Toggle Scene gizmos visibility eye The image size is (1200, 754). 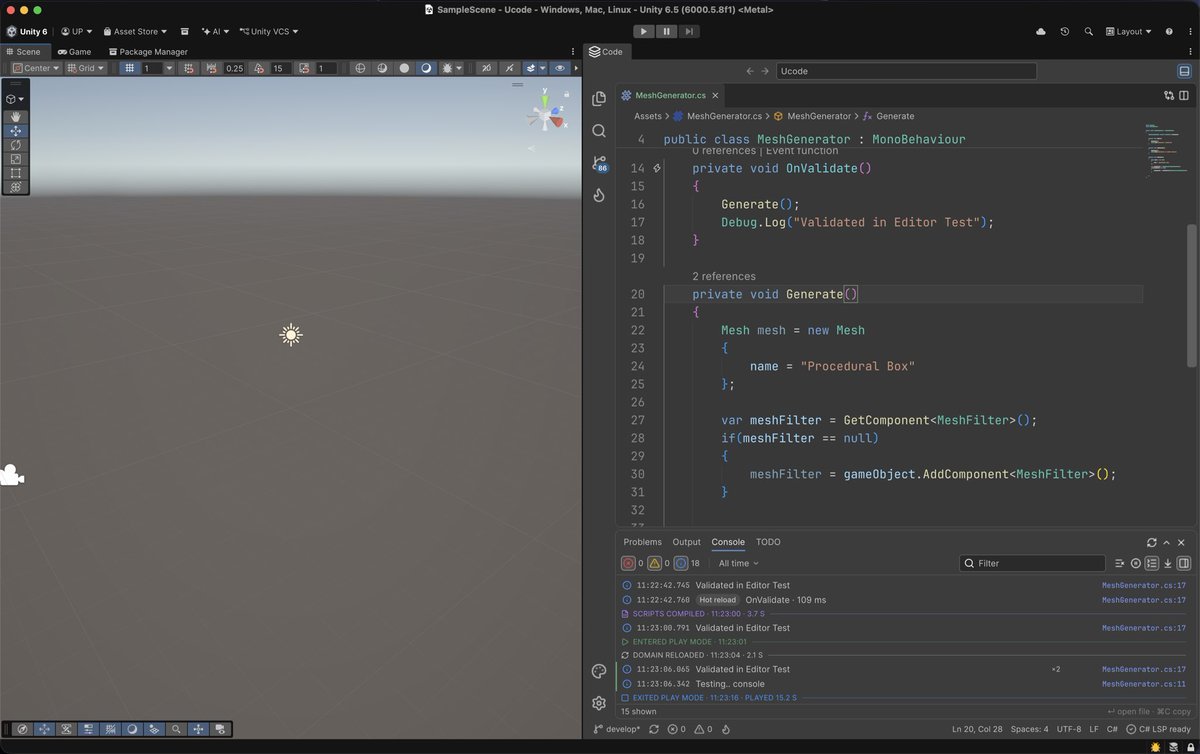pyautogui.click(x=560, y=68)
